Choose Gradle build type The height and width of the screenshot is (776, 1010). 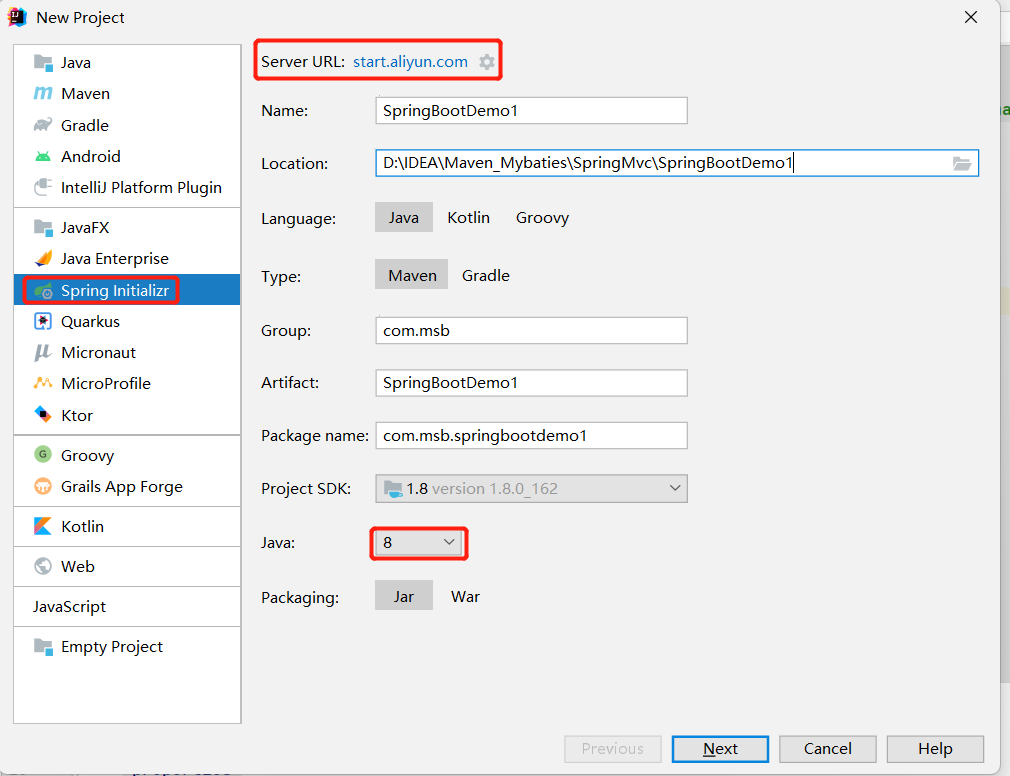[x=486, y=275]
